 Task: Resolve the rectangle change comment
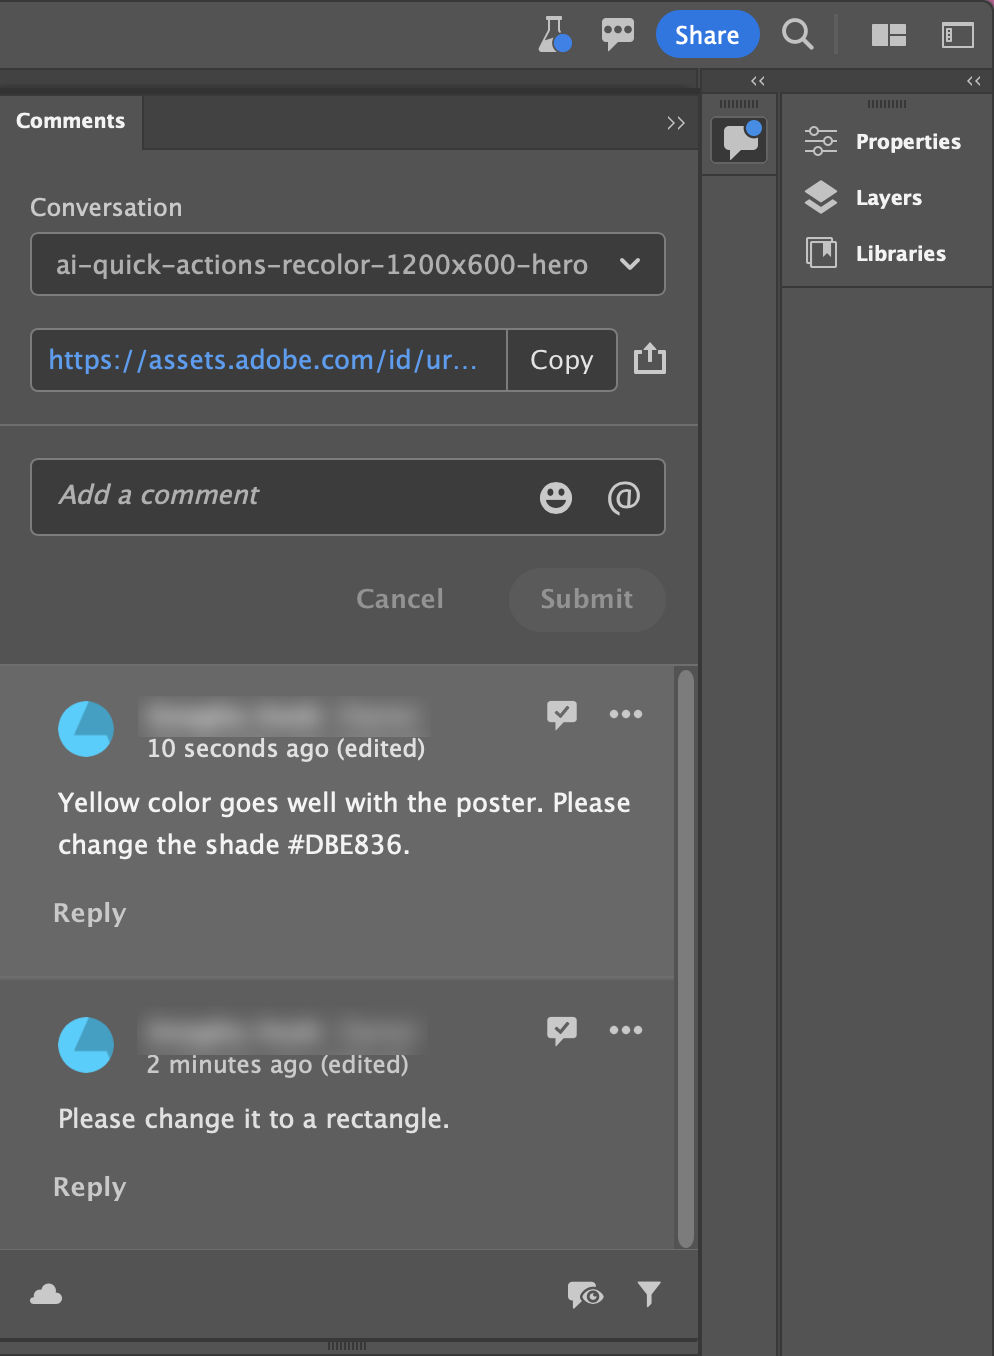coord(562,1030)
